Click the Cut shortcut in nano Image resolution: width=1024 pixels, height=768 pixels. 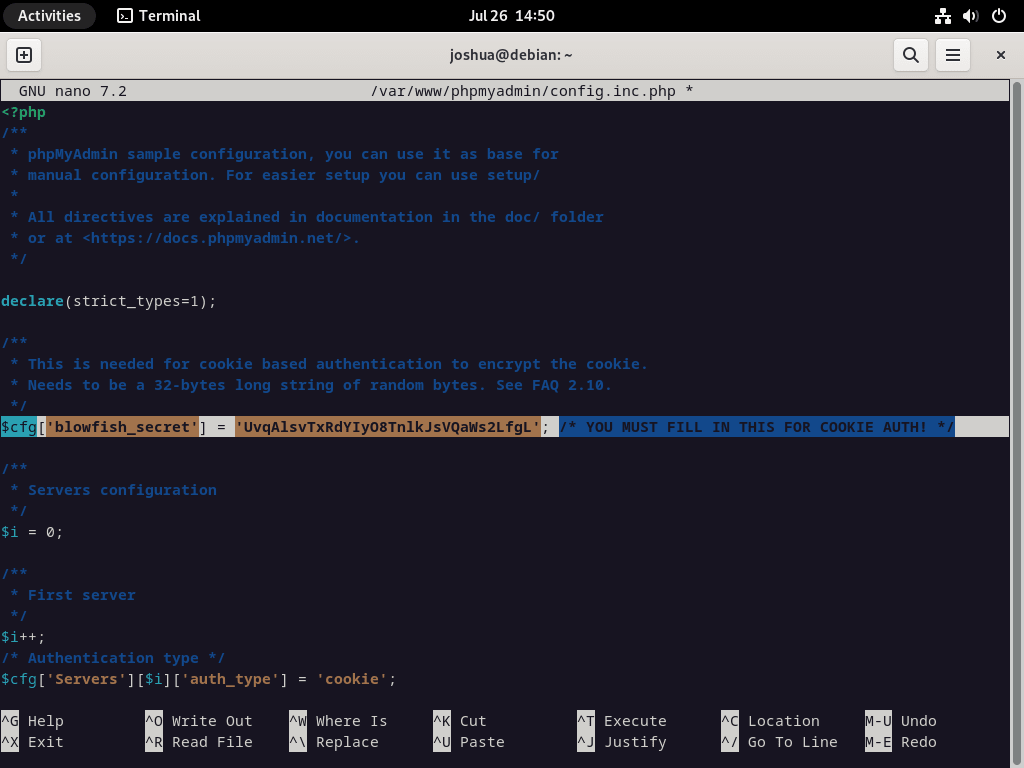click(x=470, y=720)
